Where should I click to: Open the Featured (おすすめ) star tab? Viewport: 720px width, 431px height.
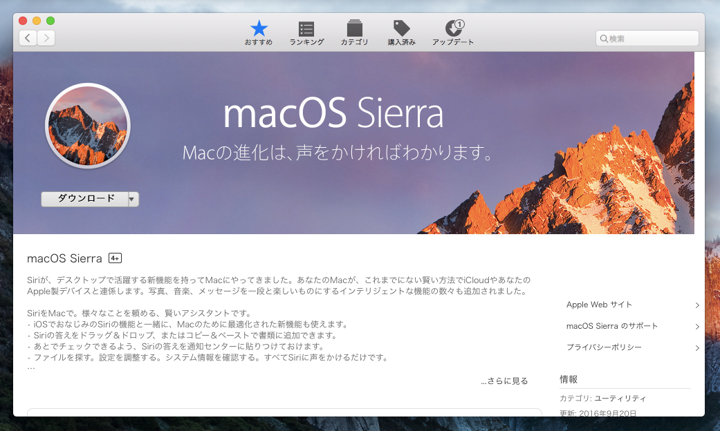pyautogui.click(x=259, y=33)
